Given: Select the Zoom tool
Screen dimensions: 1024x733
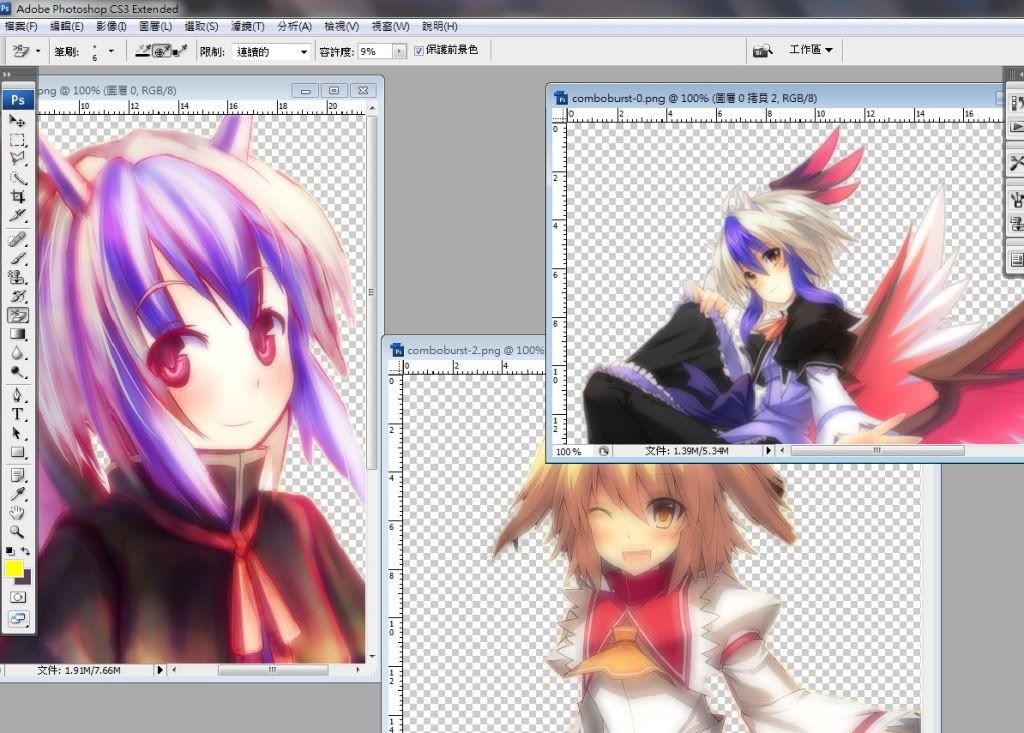Looking at the screenshot, I should (x=17, y=532).
